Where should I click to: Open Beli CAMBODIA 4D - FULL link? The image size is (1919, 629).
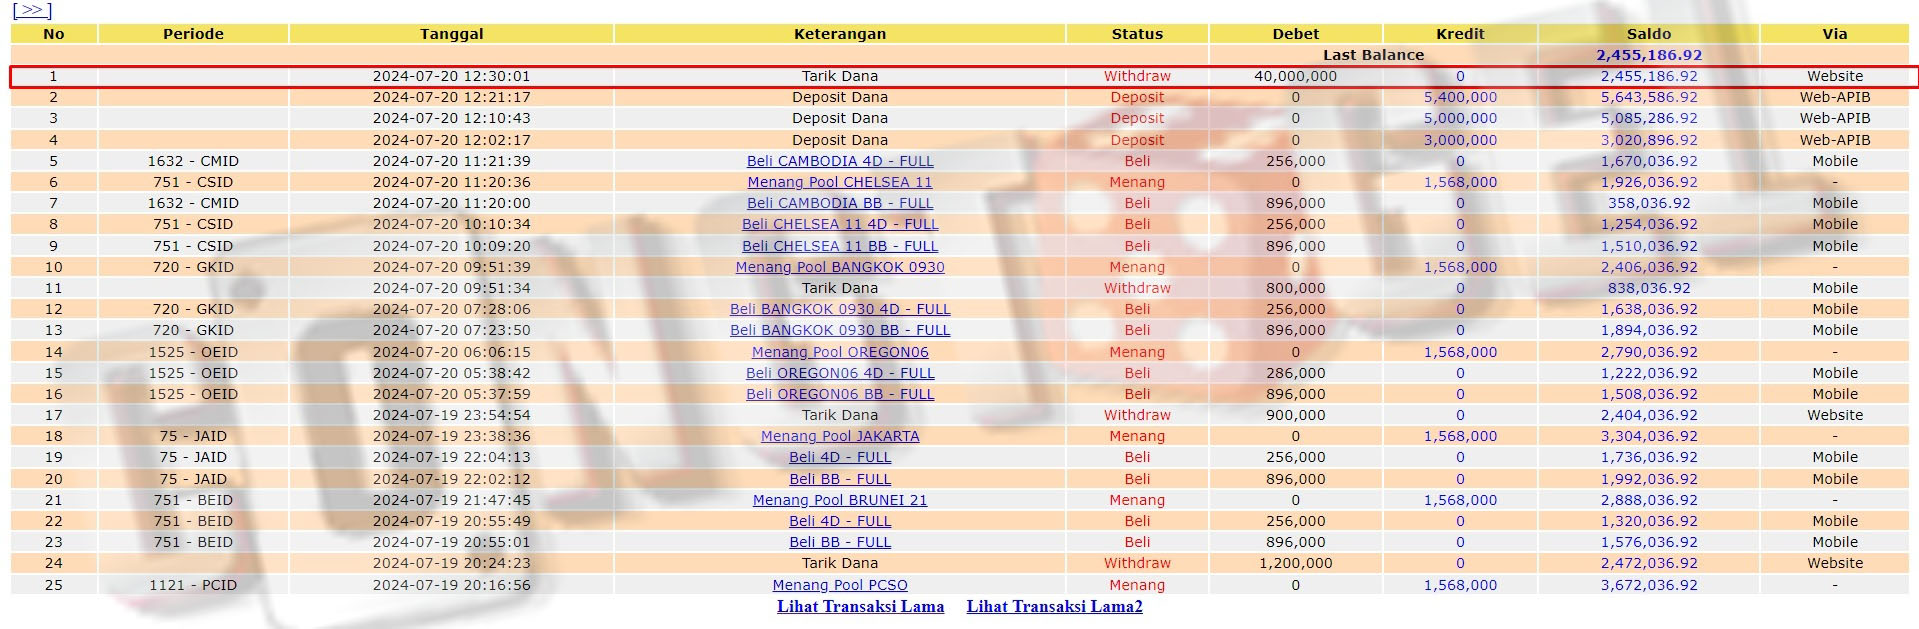tap(839, 161)
